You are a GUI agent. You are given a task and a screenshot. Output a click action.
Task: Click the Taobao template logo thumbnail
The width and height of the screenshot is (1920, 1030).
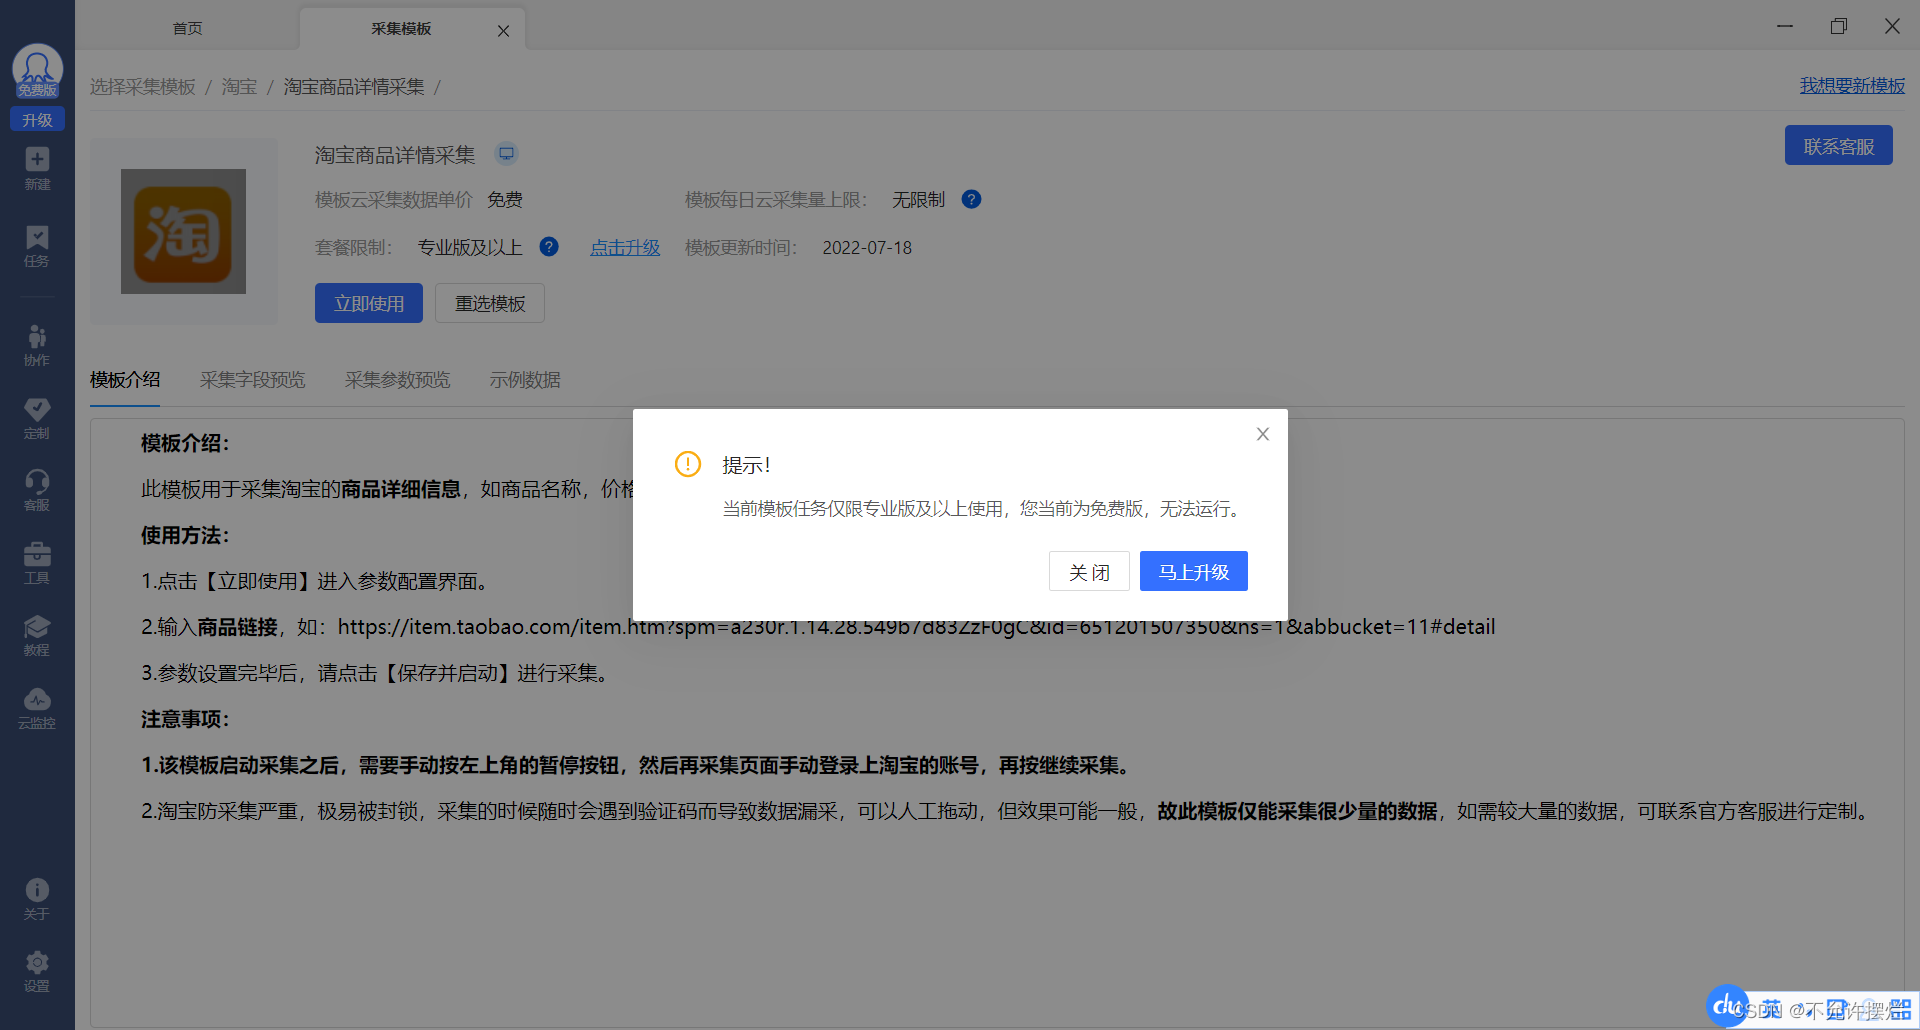[183, 231]
